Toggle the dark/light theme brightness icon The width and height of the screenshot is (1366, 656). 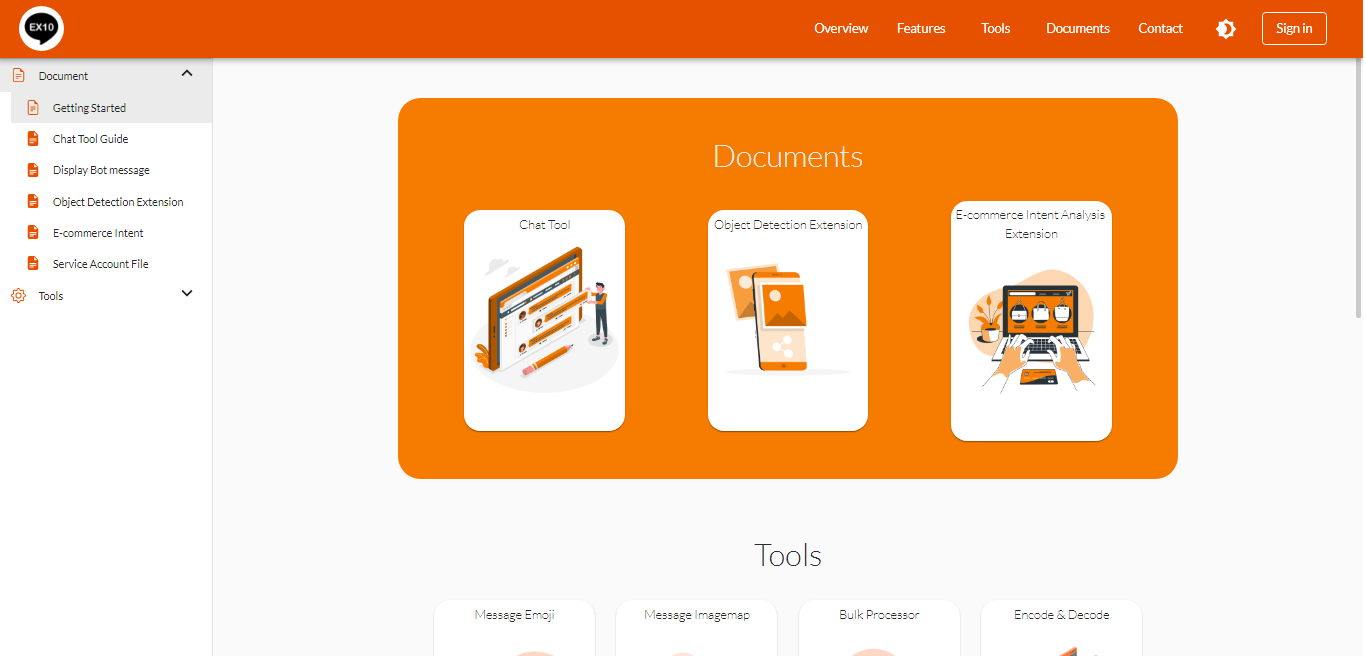coord(1225,29)
